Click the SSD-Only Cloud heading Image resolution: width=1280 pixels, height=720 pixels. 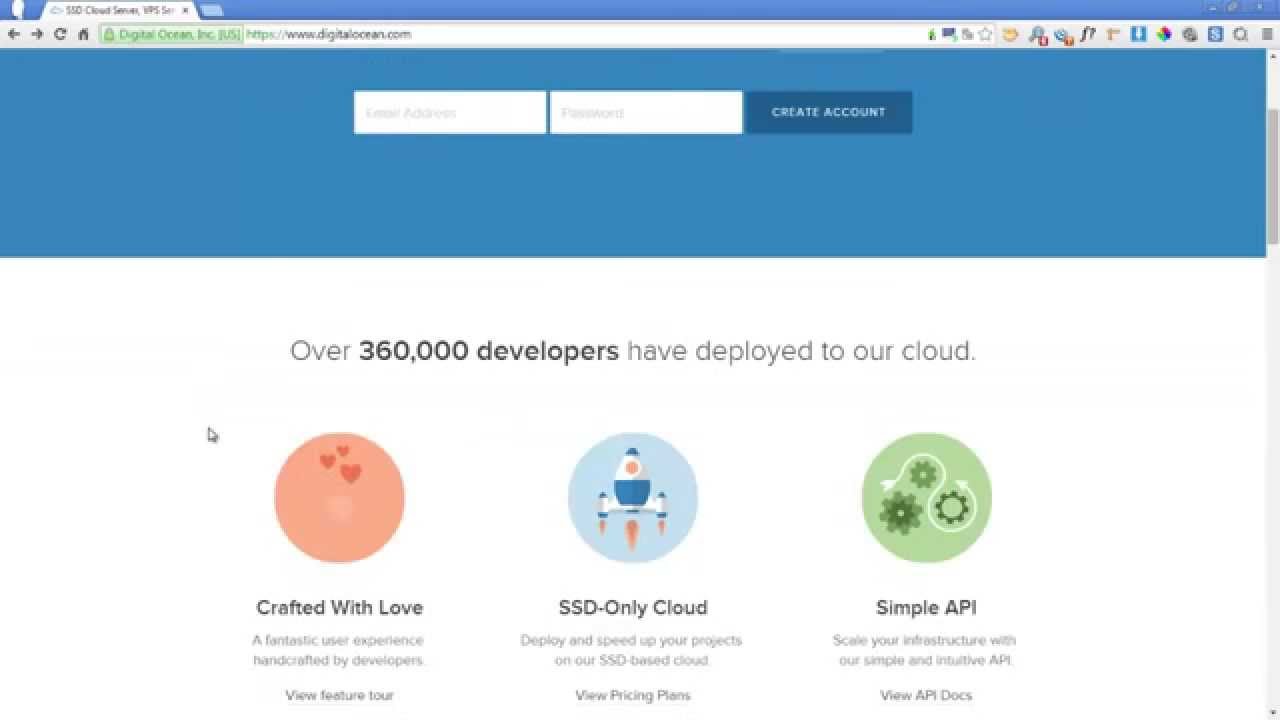(633, 607)
